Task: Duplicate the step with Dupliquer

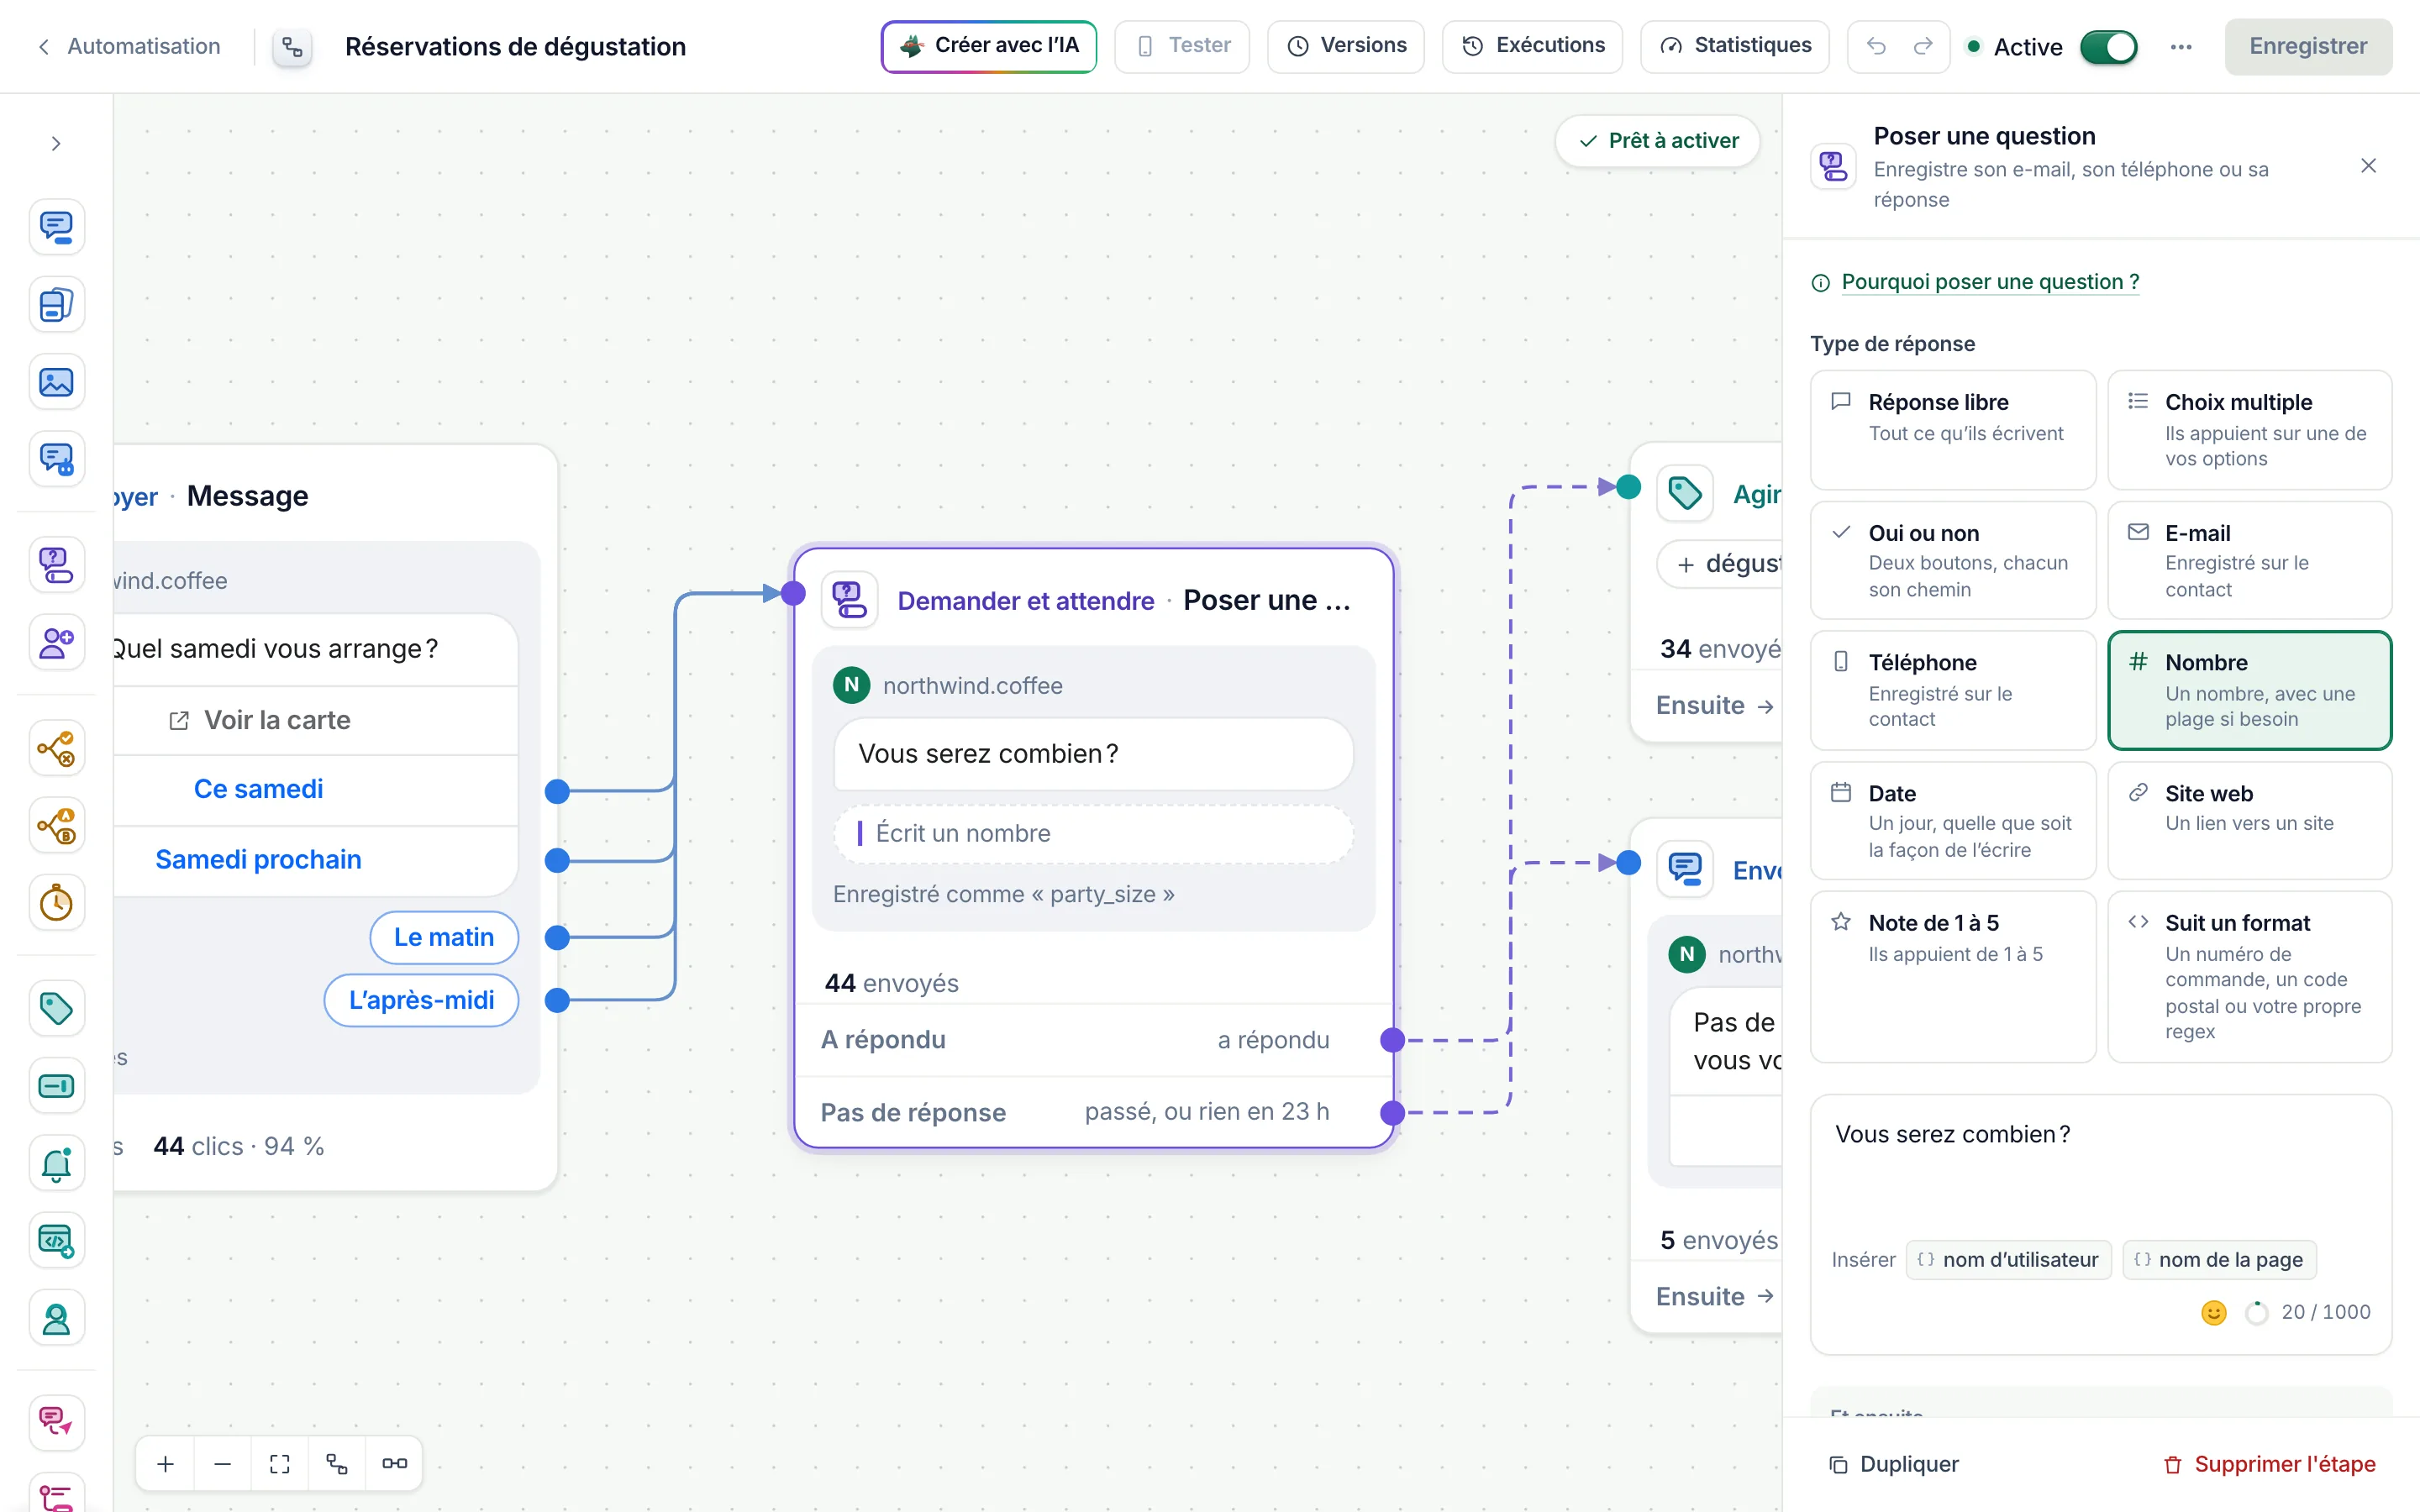Action: (1893, 1464)
